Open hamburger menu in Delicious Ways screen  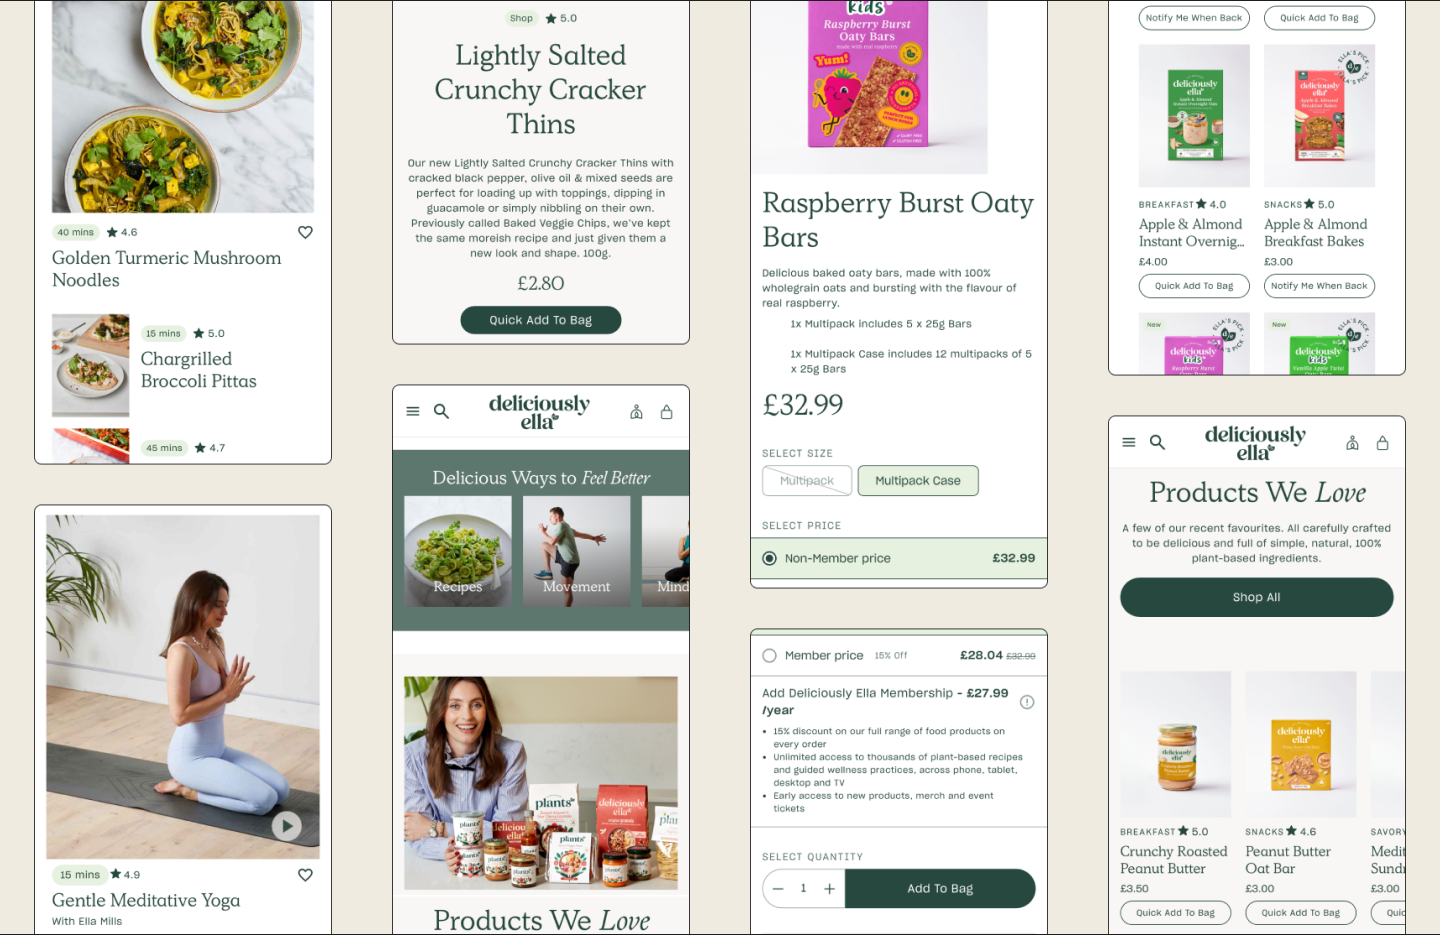pos(413,411)
